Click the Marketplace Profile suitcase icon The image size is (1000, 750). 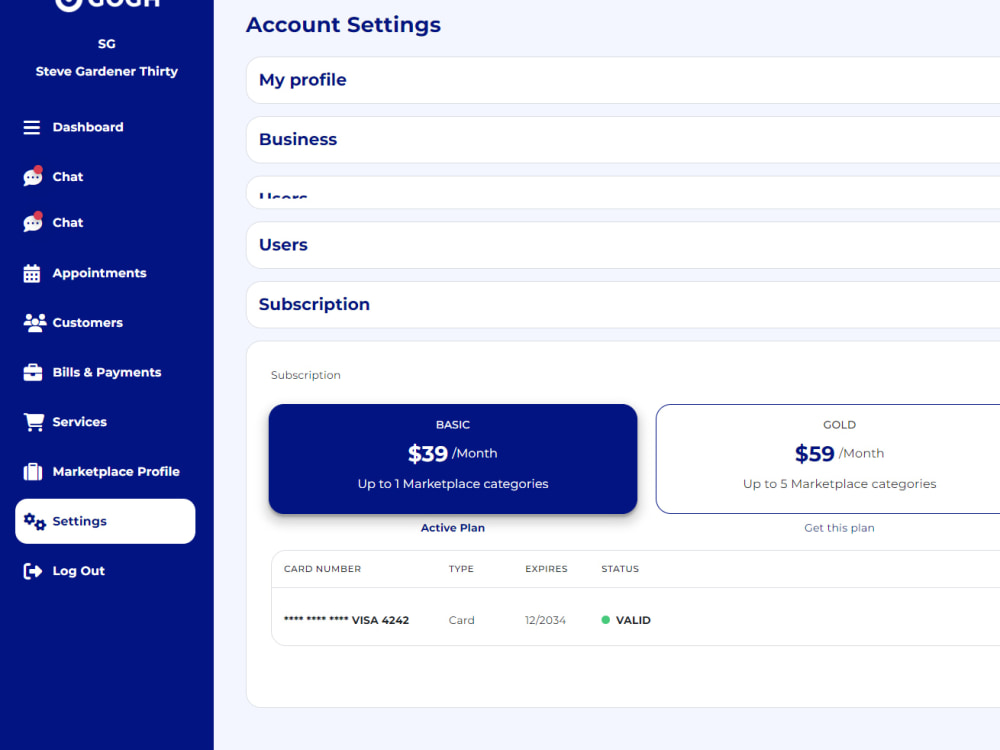coord(33,472)
